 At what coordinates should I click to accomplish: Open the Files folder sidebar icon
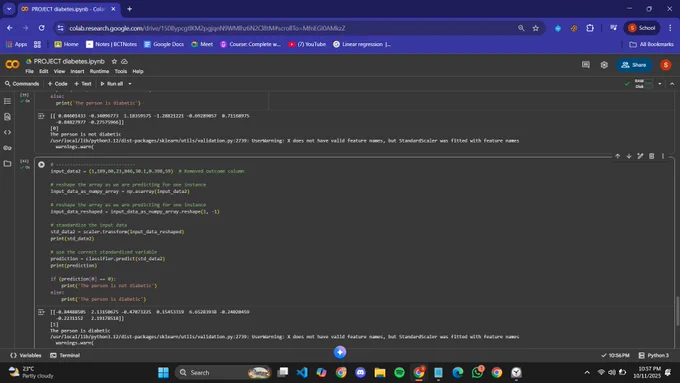coord(7,164)
